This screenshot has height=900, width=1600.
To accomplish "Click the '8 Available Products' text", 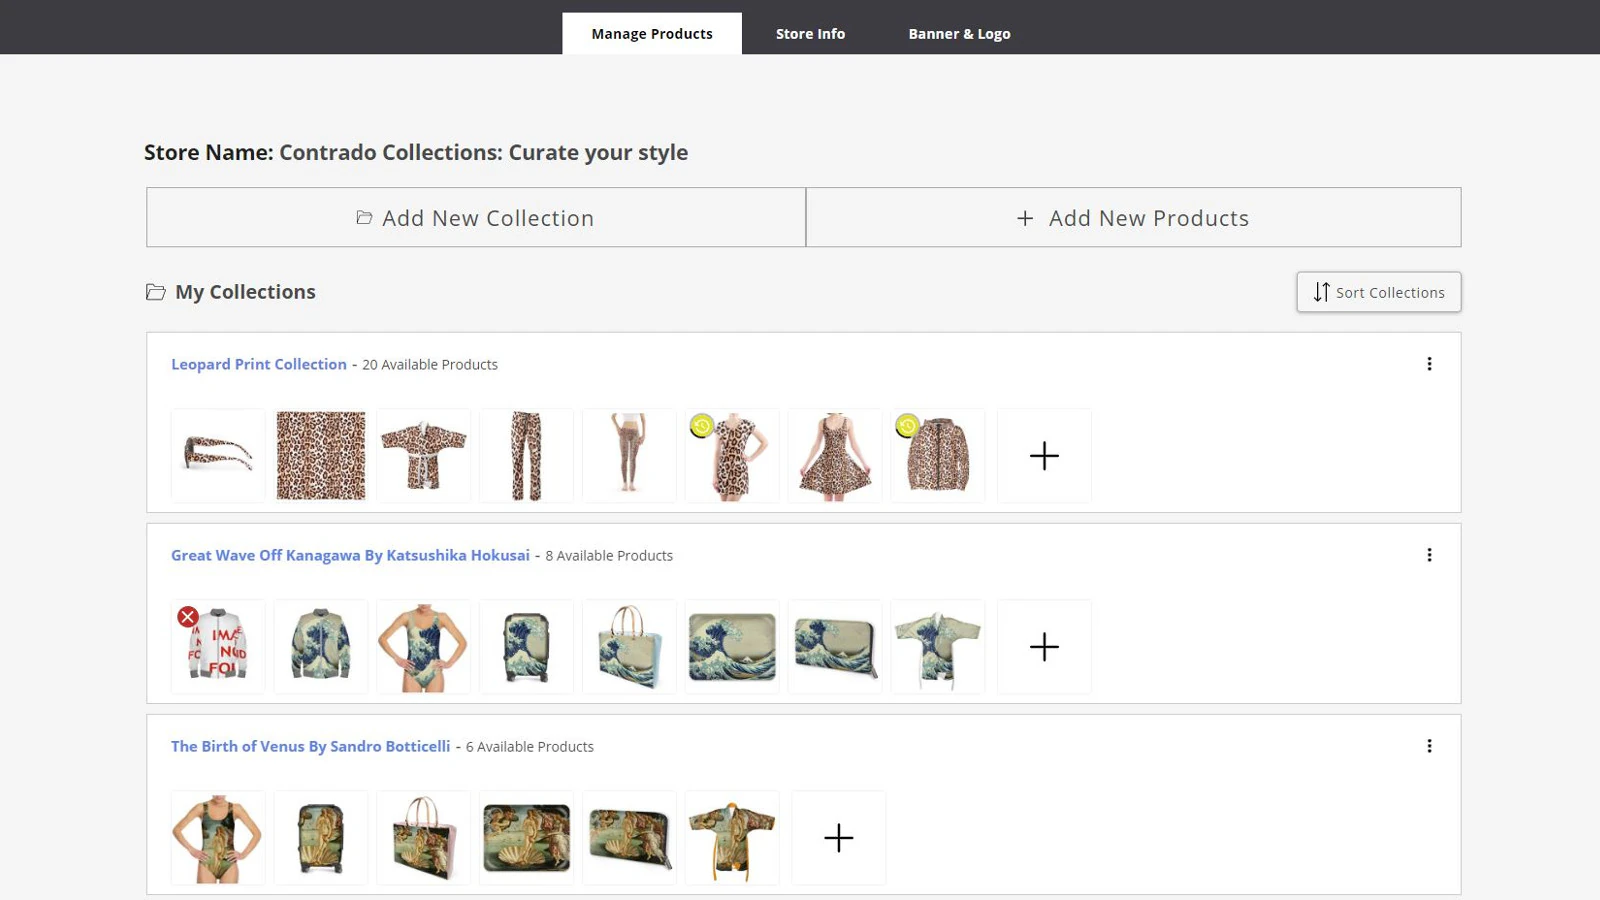I will (x=609, y=556).
